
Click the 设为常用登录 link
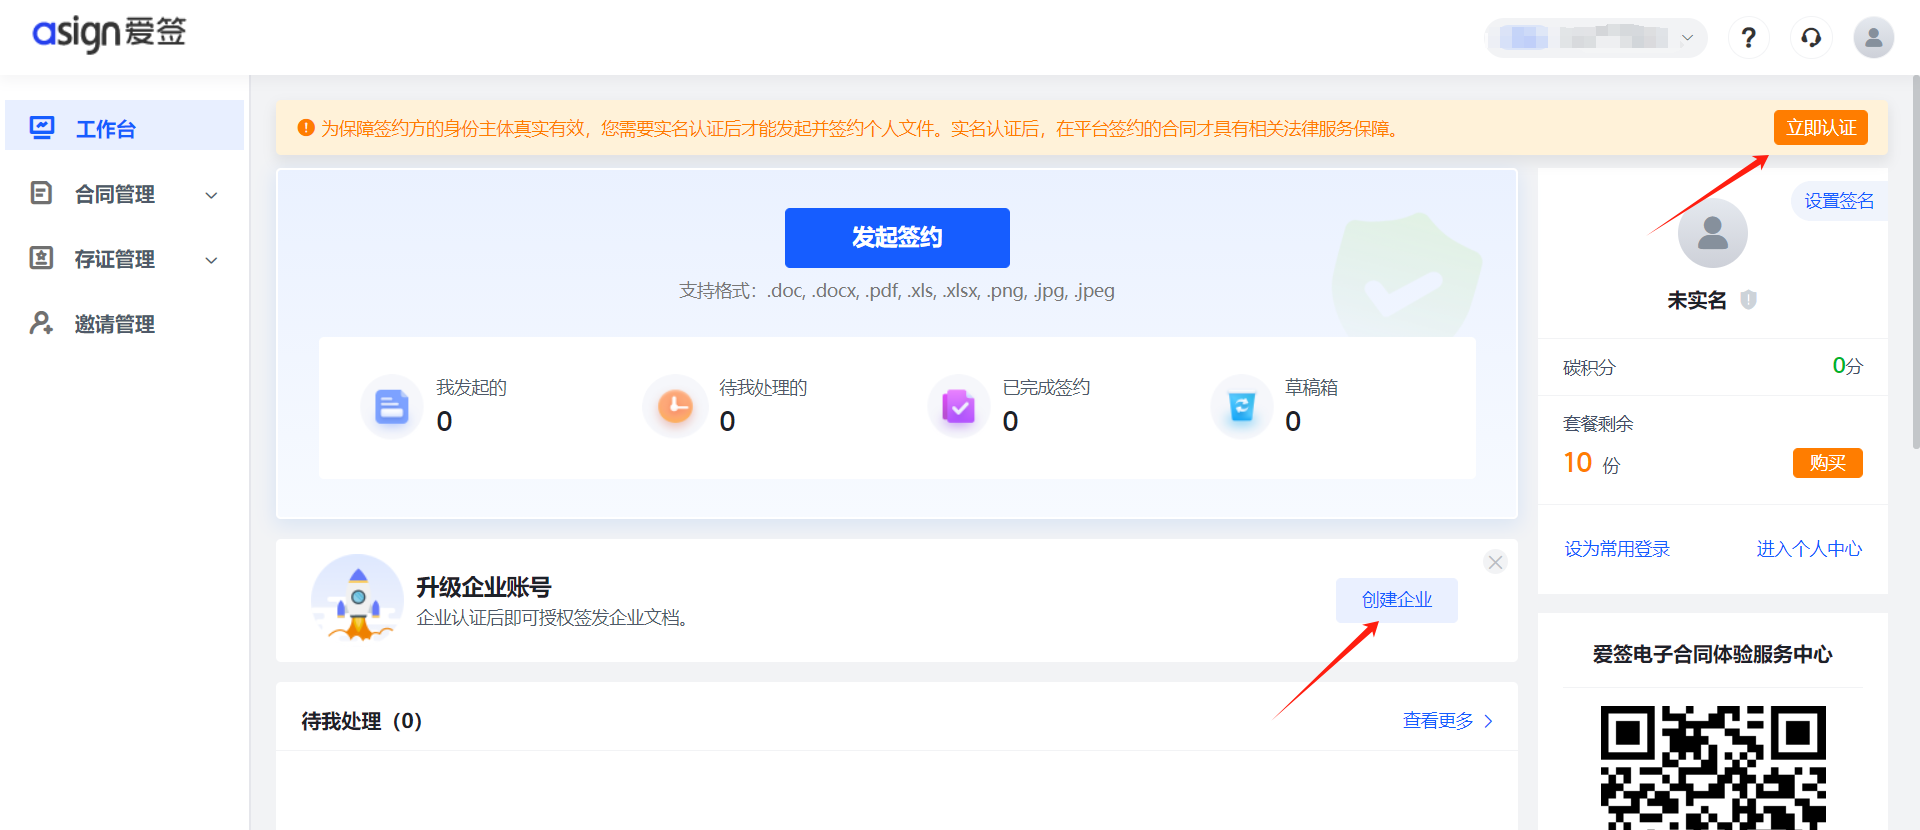[x=1617, y=549]
